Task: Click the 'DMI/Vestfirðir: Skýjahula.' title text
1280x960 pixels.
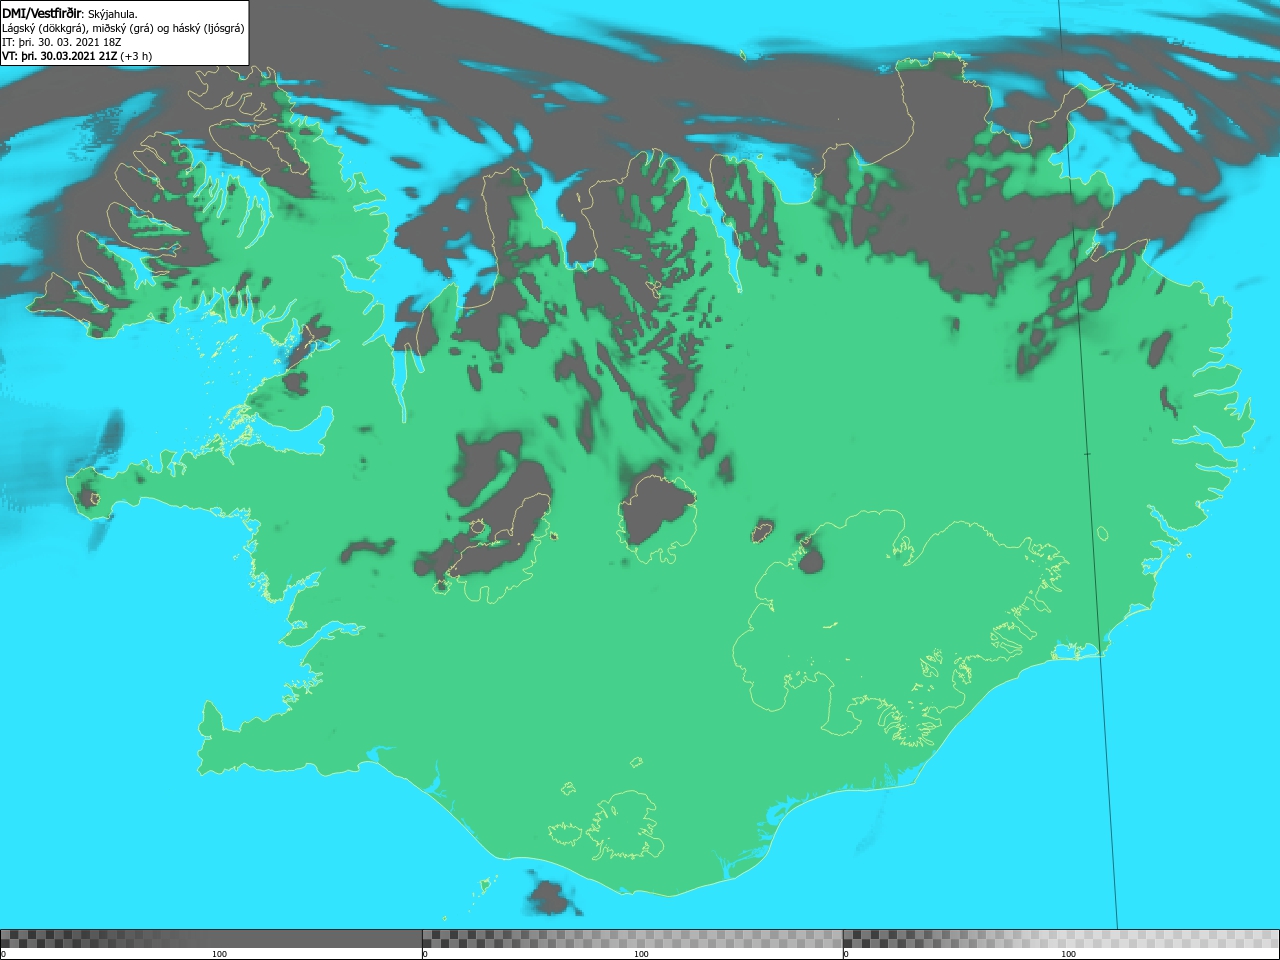Action: point(70,14)
